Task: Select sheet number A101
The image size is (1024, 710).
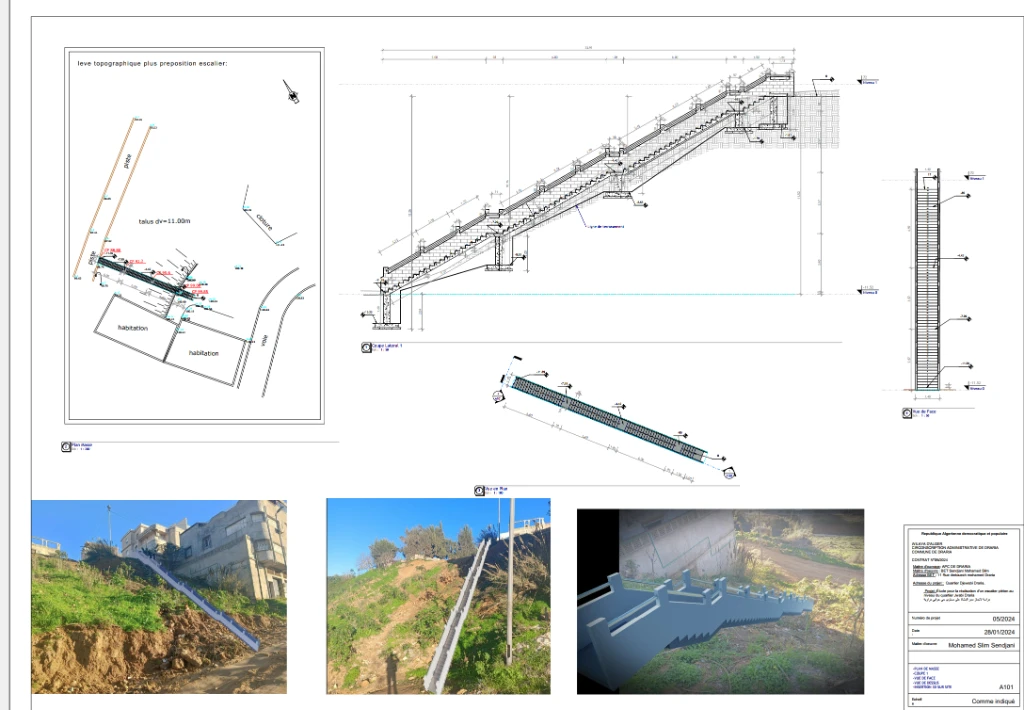Action: (x=1006, y=687)
